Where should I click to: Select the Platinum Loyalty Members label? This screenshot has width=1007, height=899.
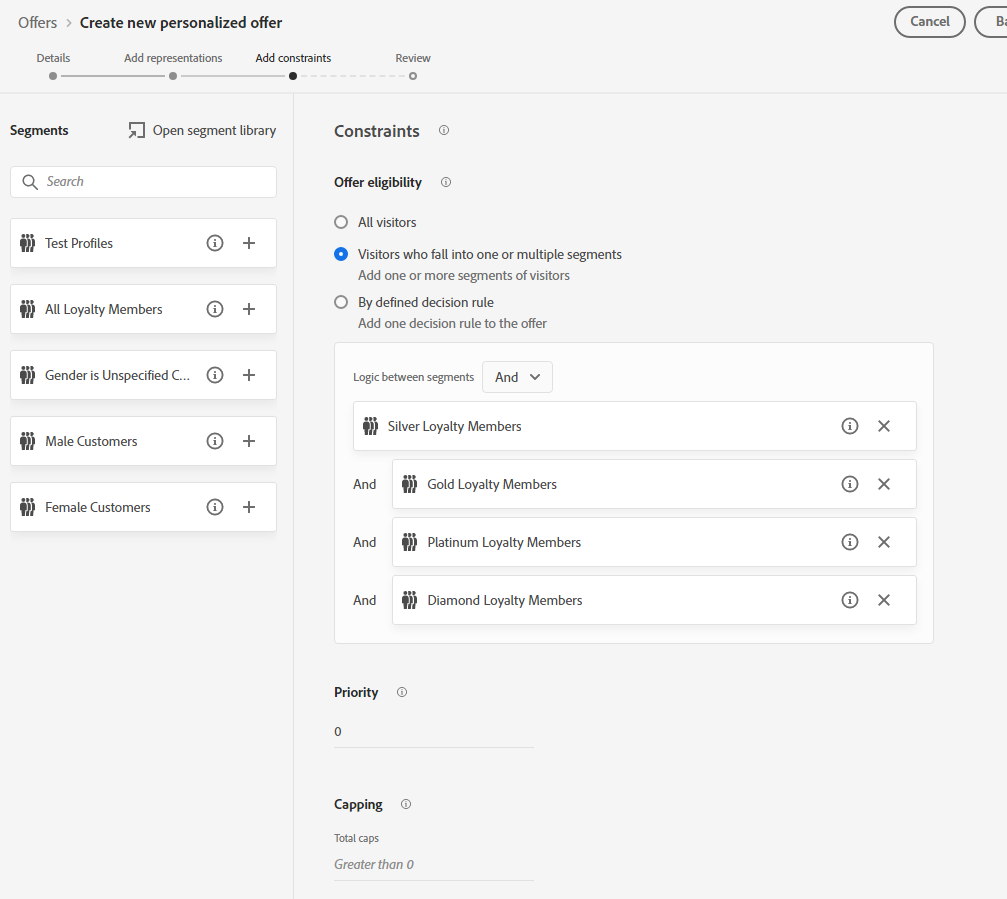[x=504, y=542]
